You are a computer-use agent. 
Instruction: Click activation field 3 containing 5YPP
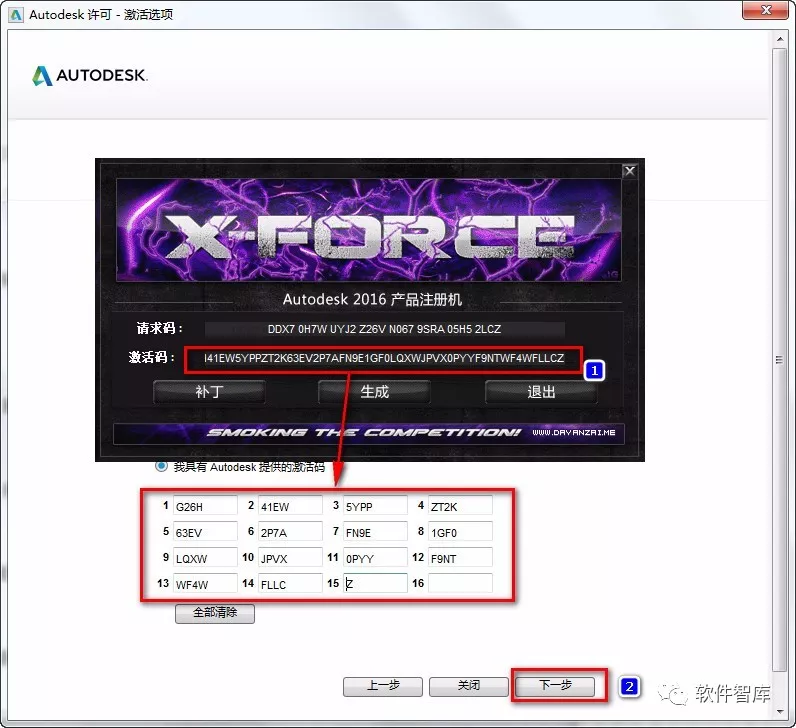point(375,506)
